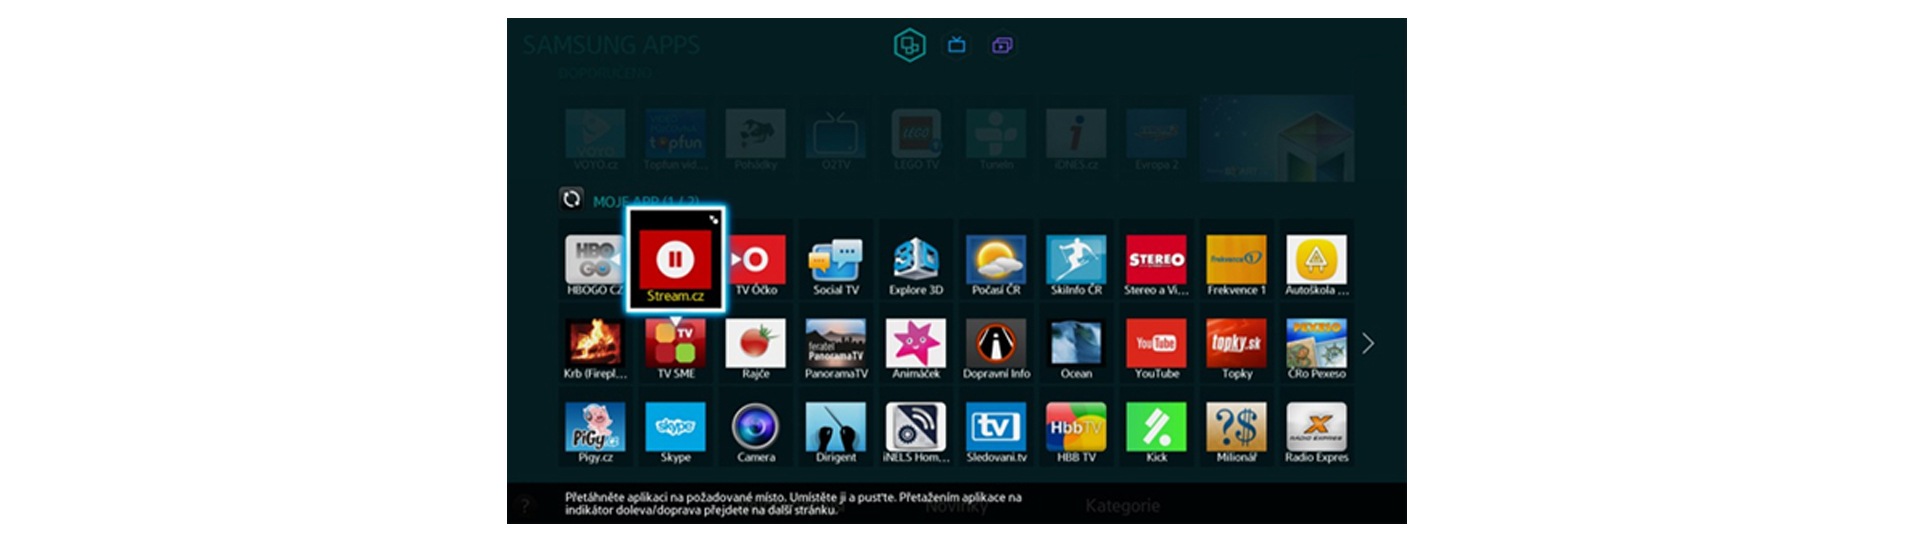The image size is (1920, 543).
Task: Open the Počasí ČR weather app
Action: 996,266
